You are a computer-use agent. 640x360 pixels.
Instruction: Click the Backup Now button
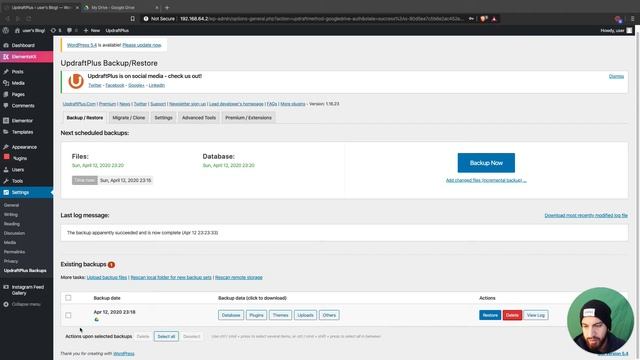coord(486,163)
